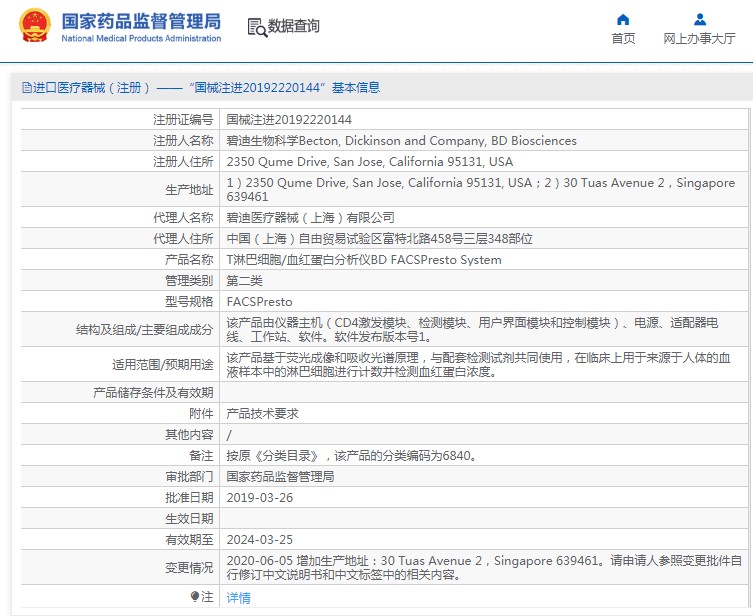Click registrant name Becton, Dickinson value
The height and width of the screenshot is (616, 753).
(x=401, y=141)
